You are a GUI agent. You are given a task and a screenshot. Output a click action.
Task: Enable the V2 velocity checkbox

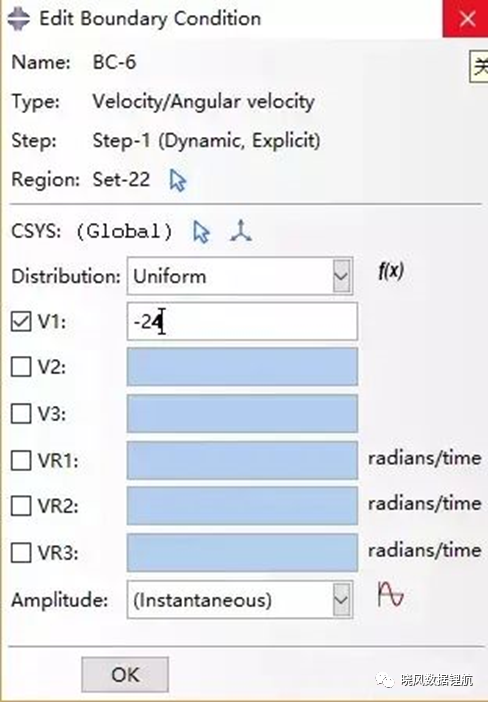pos(21,367)
